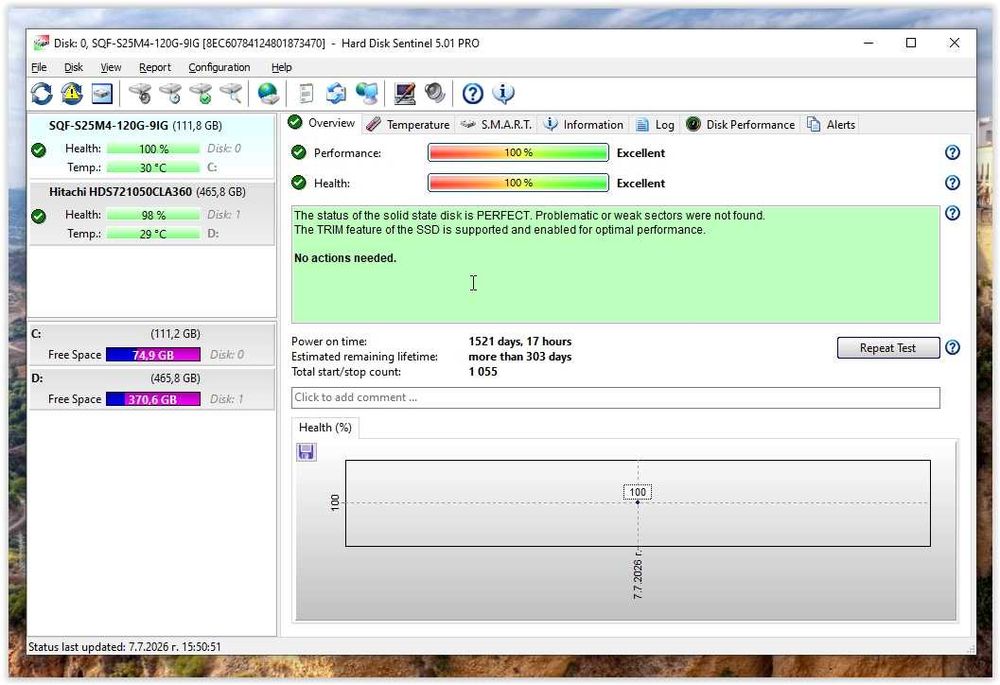Click the disk with magnifier surface test icon
Screen dimensions: 1000x685
(x=231, y=94)
